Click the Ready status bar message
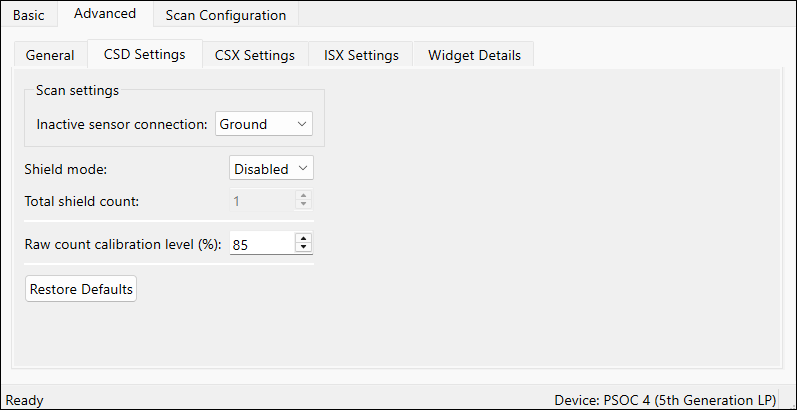The image size is (797, 410). pyautogui.click(x=24, y=400)
